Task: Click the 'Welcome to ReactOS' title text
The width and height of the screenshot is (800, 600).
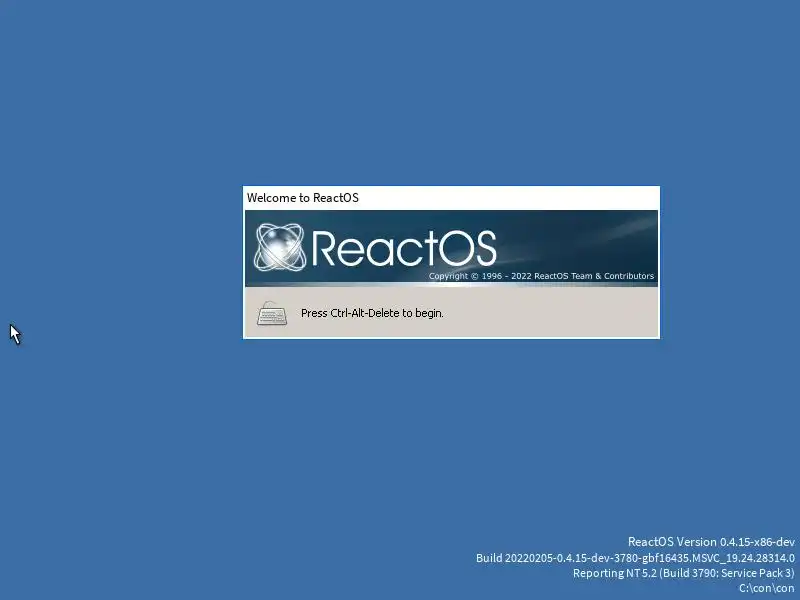Action: tap(303, 198)
